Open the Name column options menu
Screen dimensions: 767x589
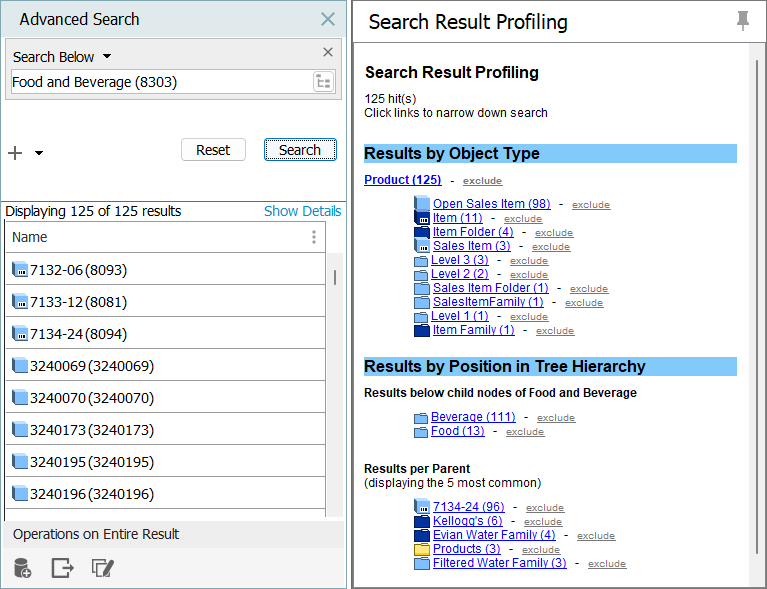coord(313,237)
